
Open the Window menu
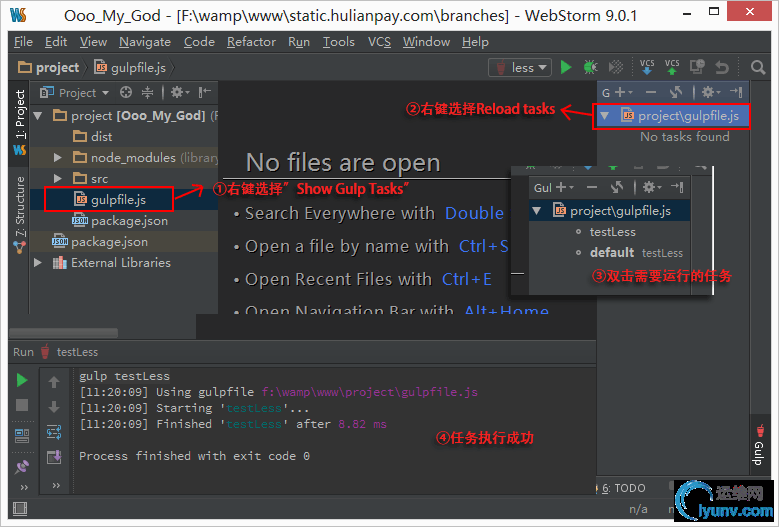pos(426,42)
